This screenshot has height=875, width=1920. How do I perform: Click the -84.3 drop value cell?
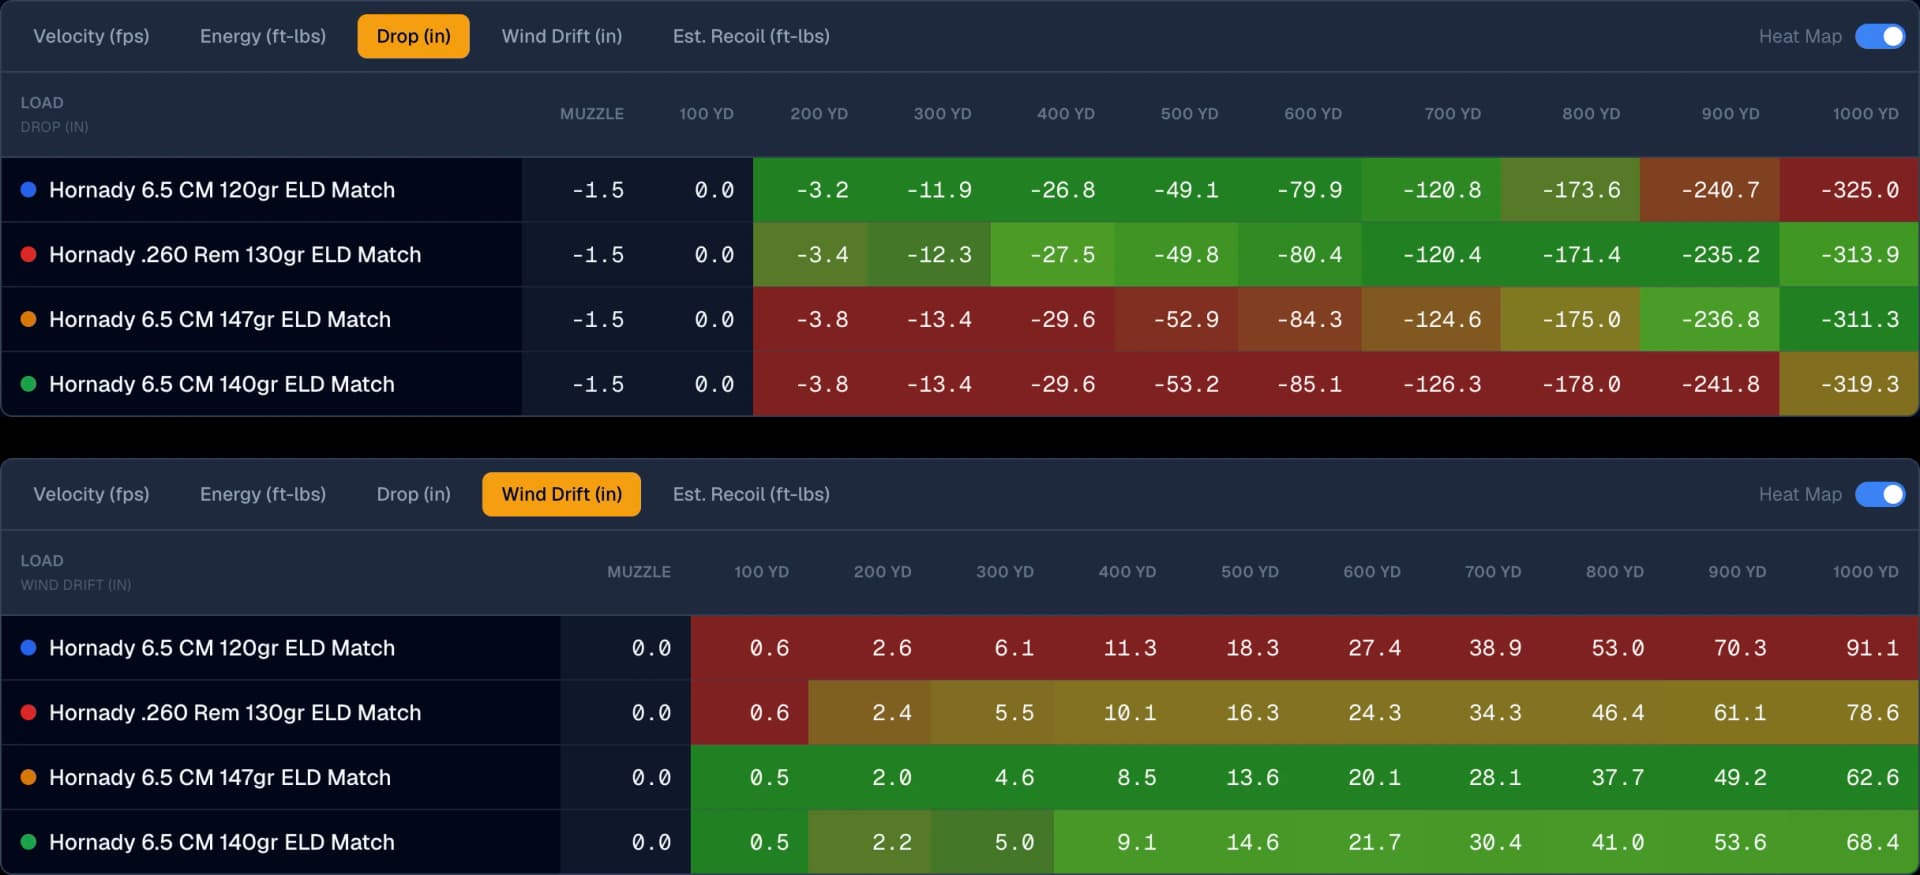(x=1300, y=320)
